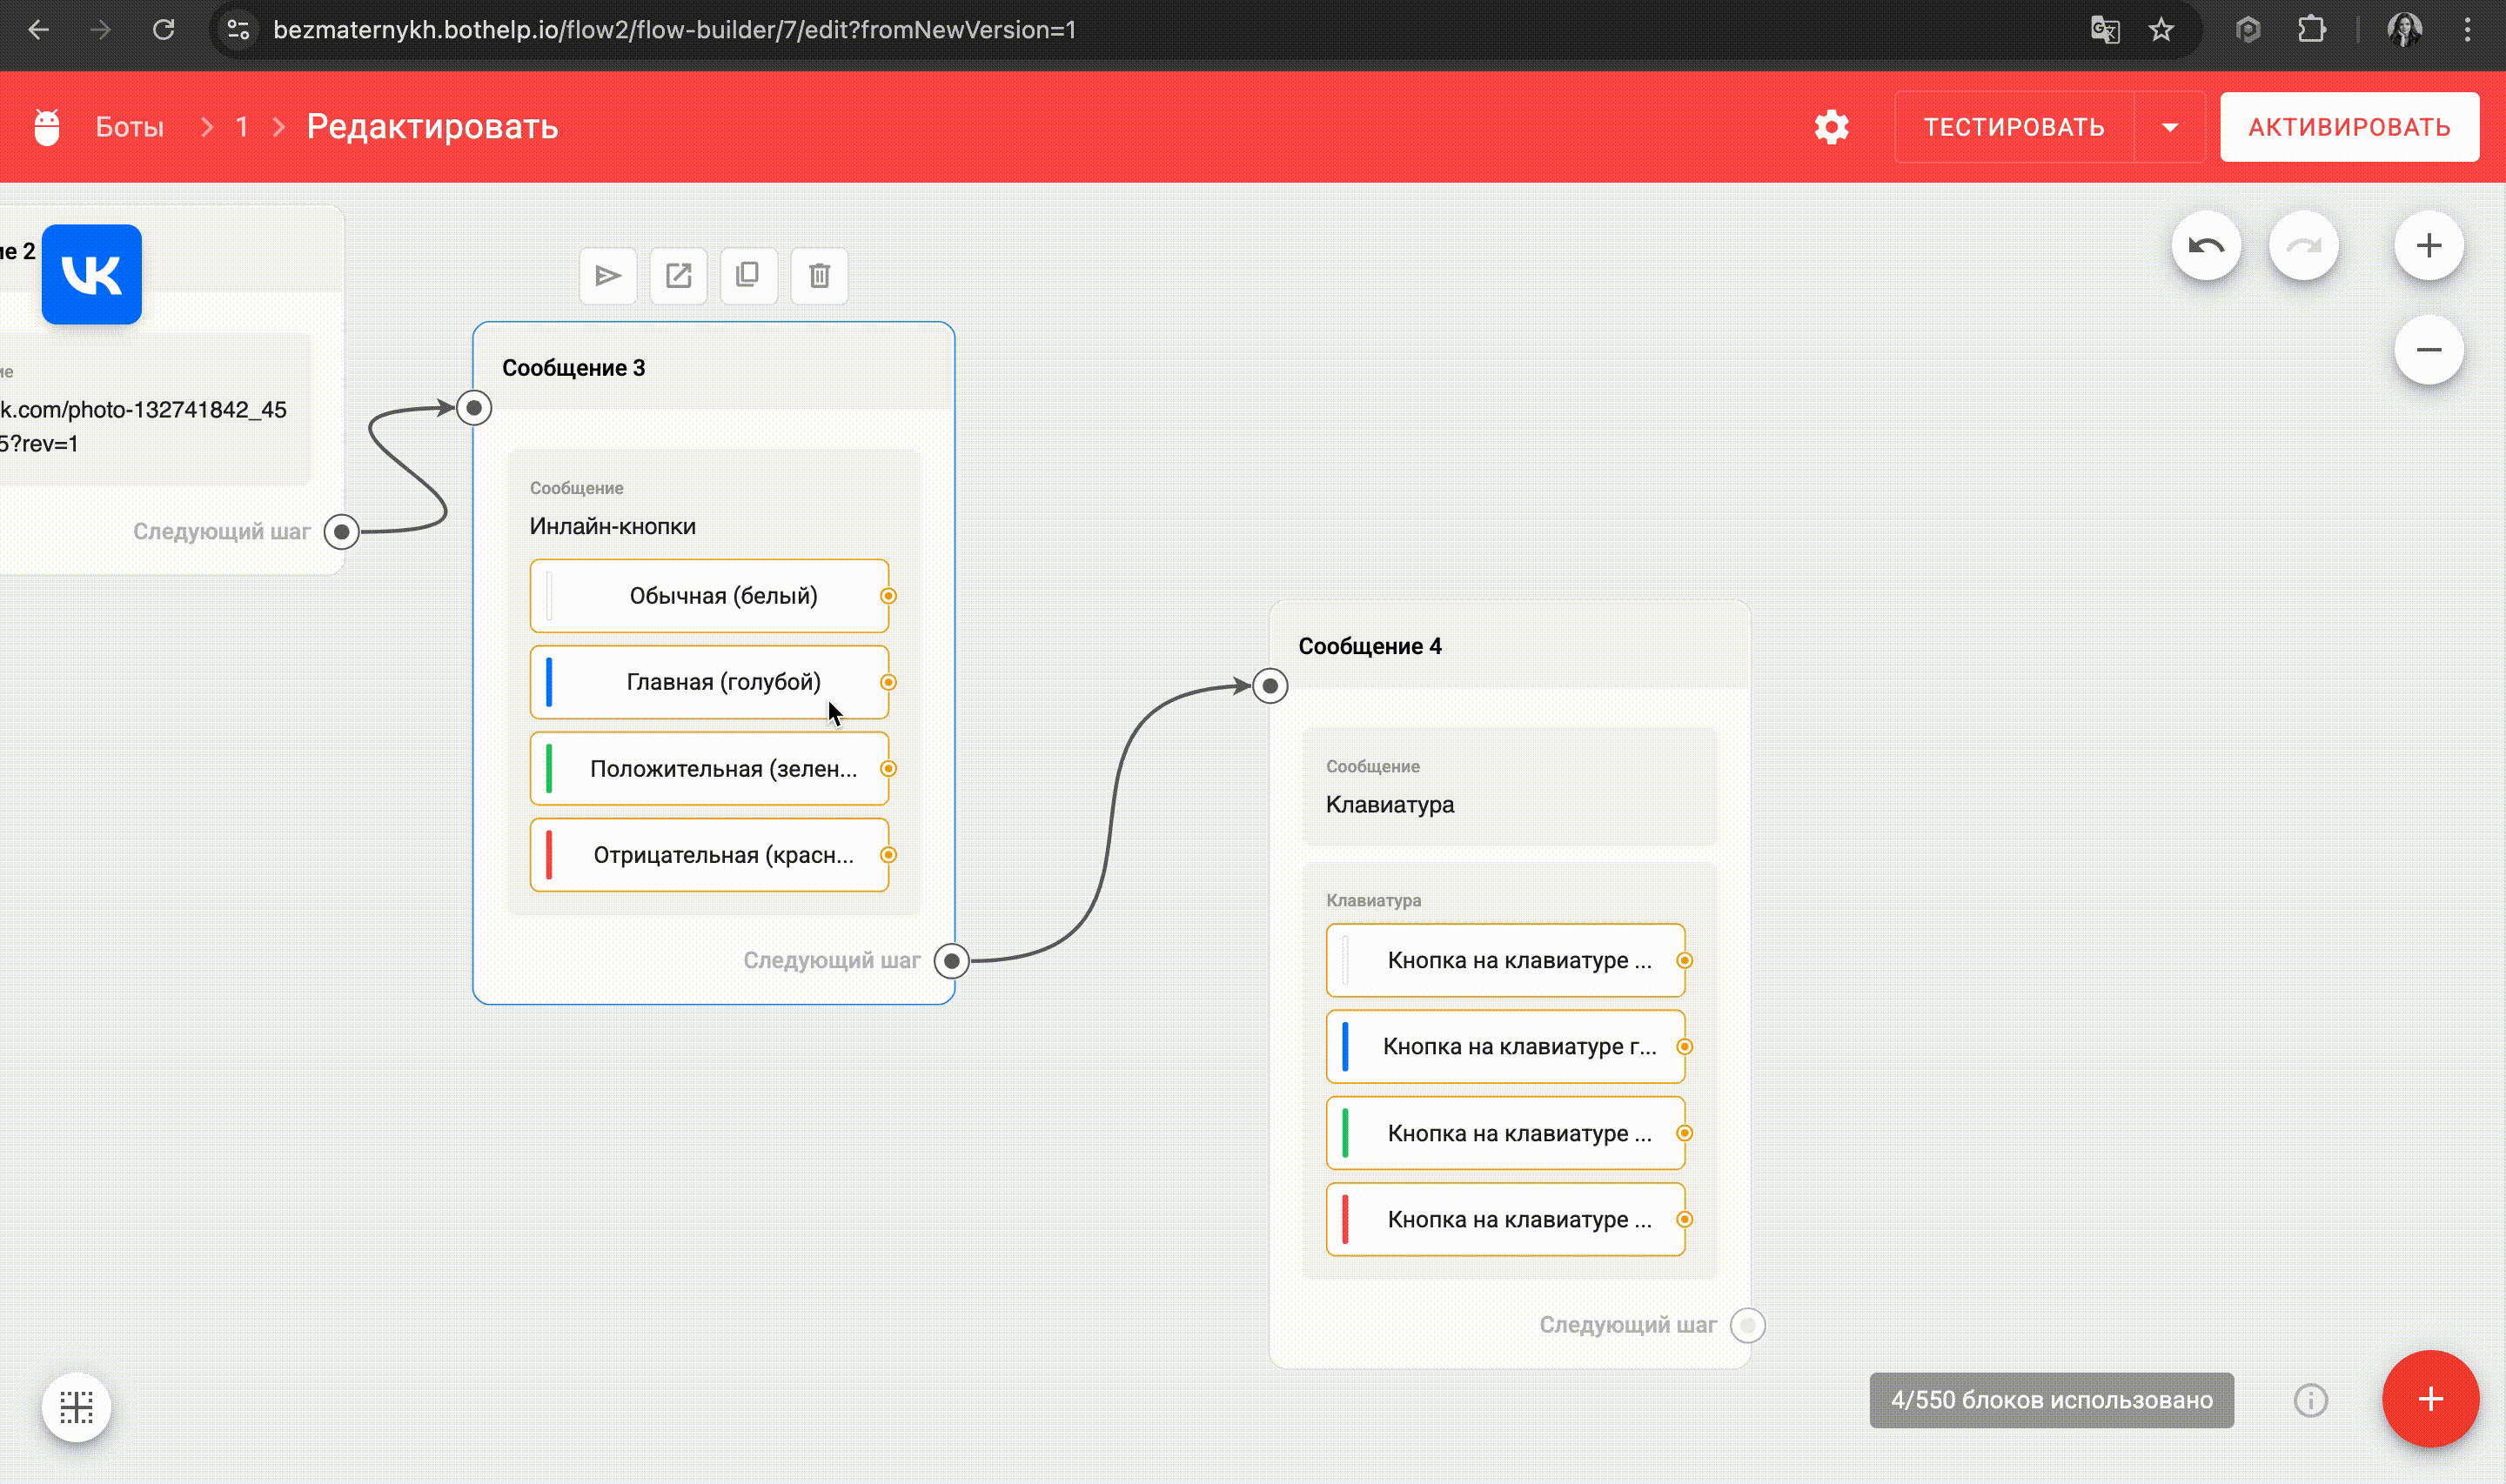Go to Боты breadcrumb
The image size is (2506, 1484).
[129, 127]
